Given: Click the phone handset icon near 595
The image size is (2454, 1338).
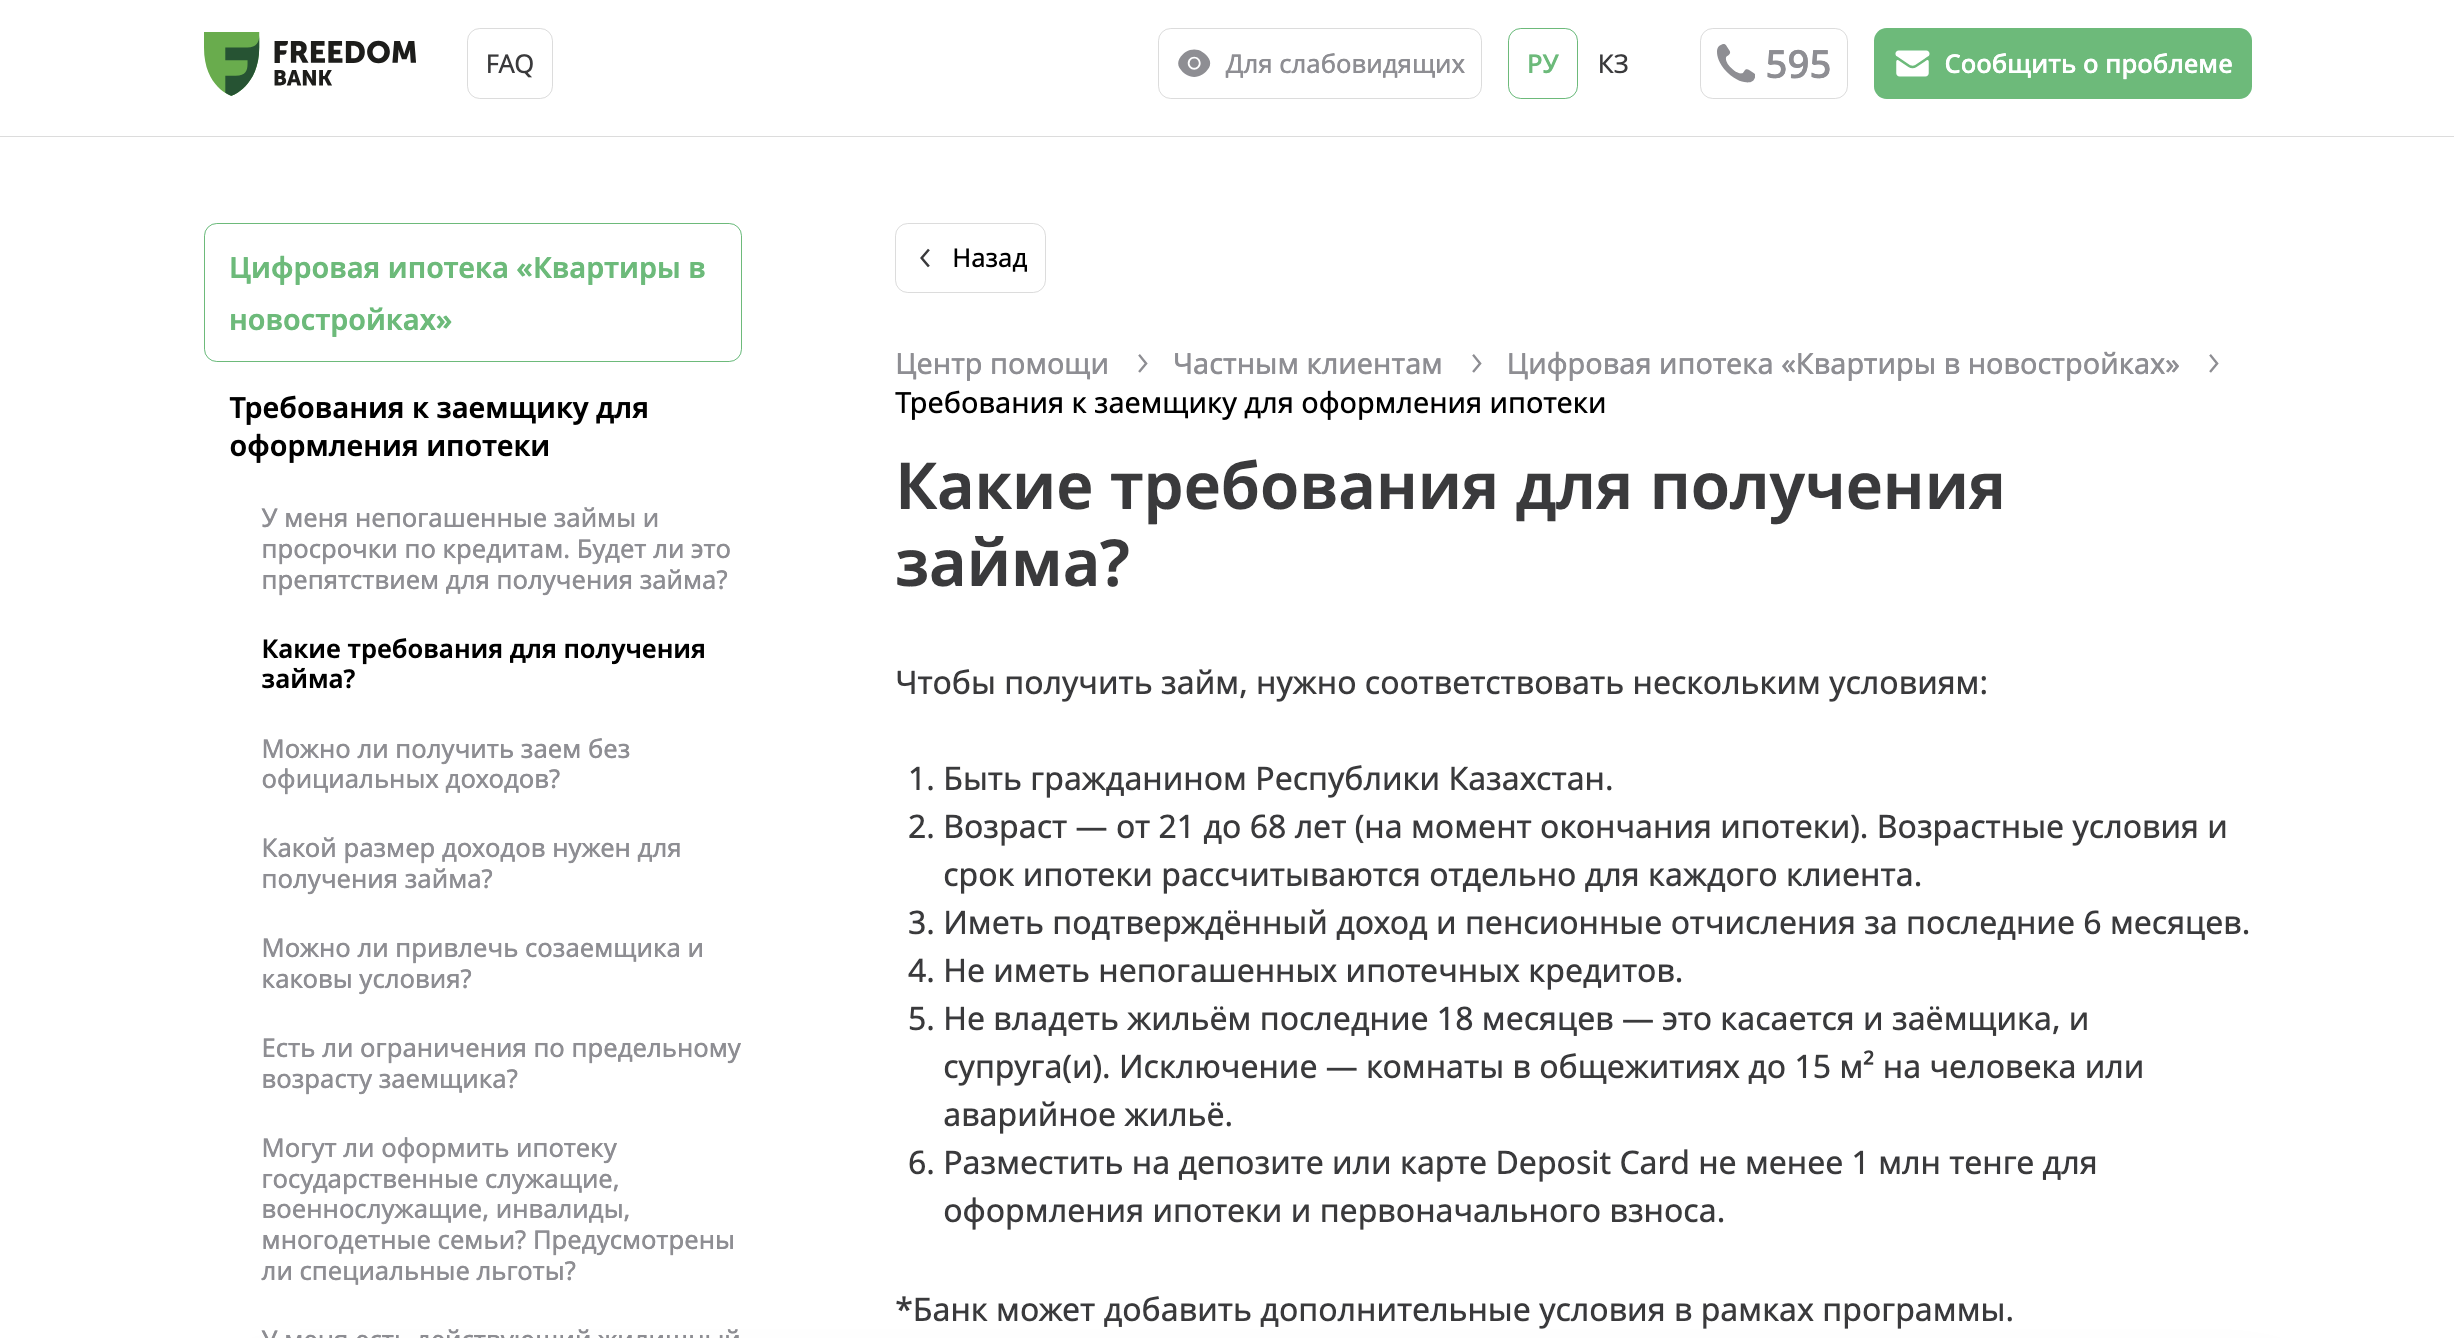Looking at the screenshot, I should pos(1735,64).
